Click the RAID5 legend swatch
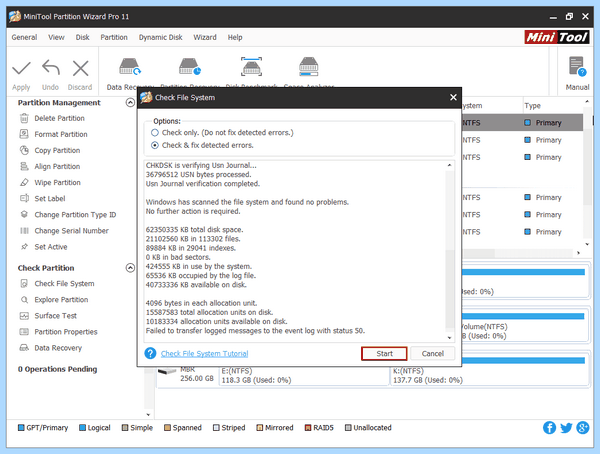The image size is (600, 454). click(x=308, y=428)
